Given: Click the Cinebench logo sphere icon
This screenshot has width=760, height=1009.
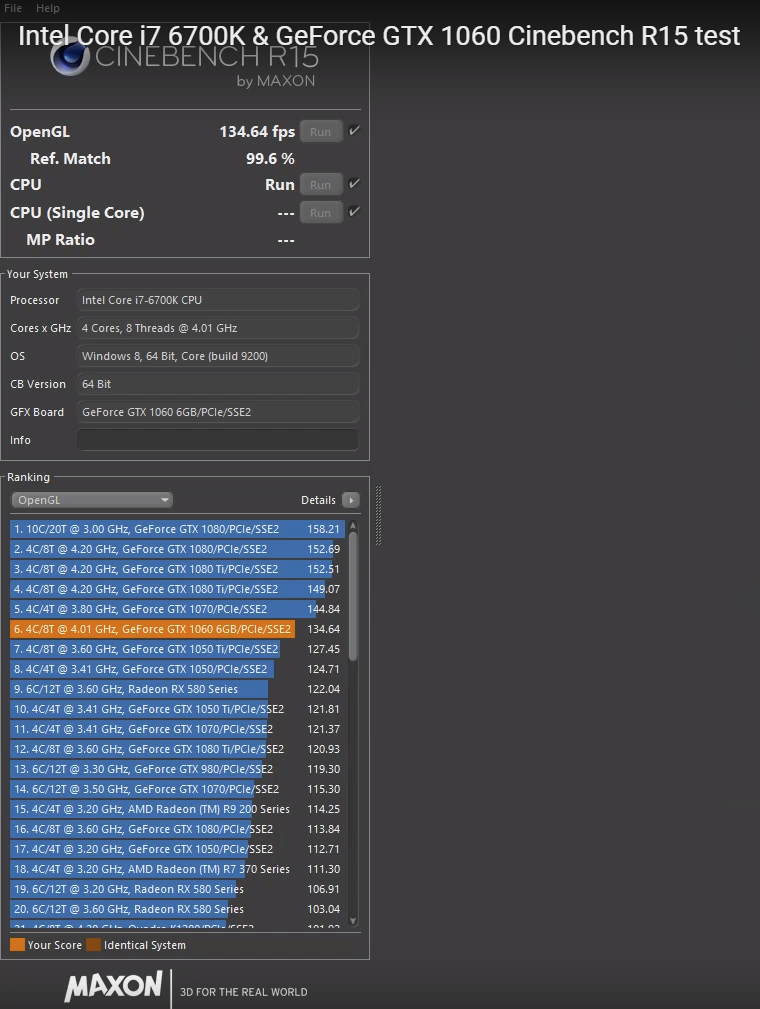Looking at the screenshot, I should [x=70, y=55].
